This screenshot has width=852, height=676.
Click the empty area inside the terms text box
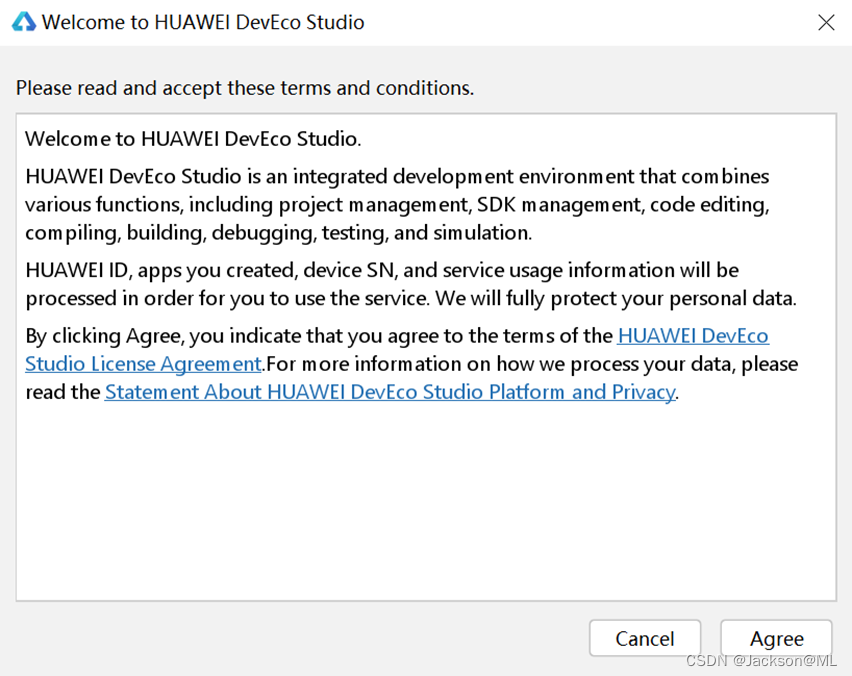[x=426, y=500]
